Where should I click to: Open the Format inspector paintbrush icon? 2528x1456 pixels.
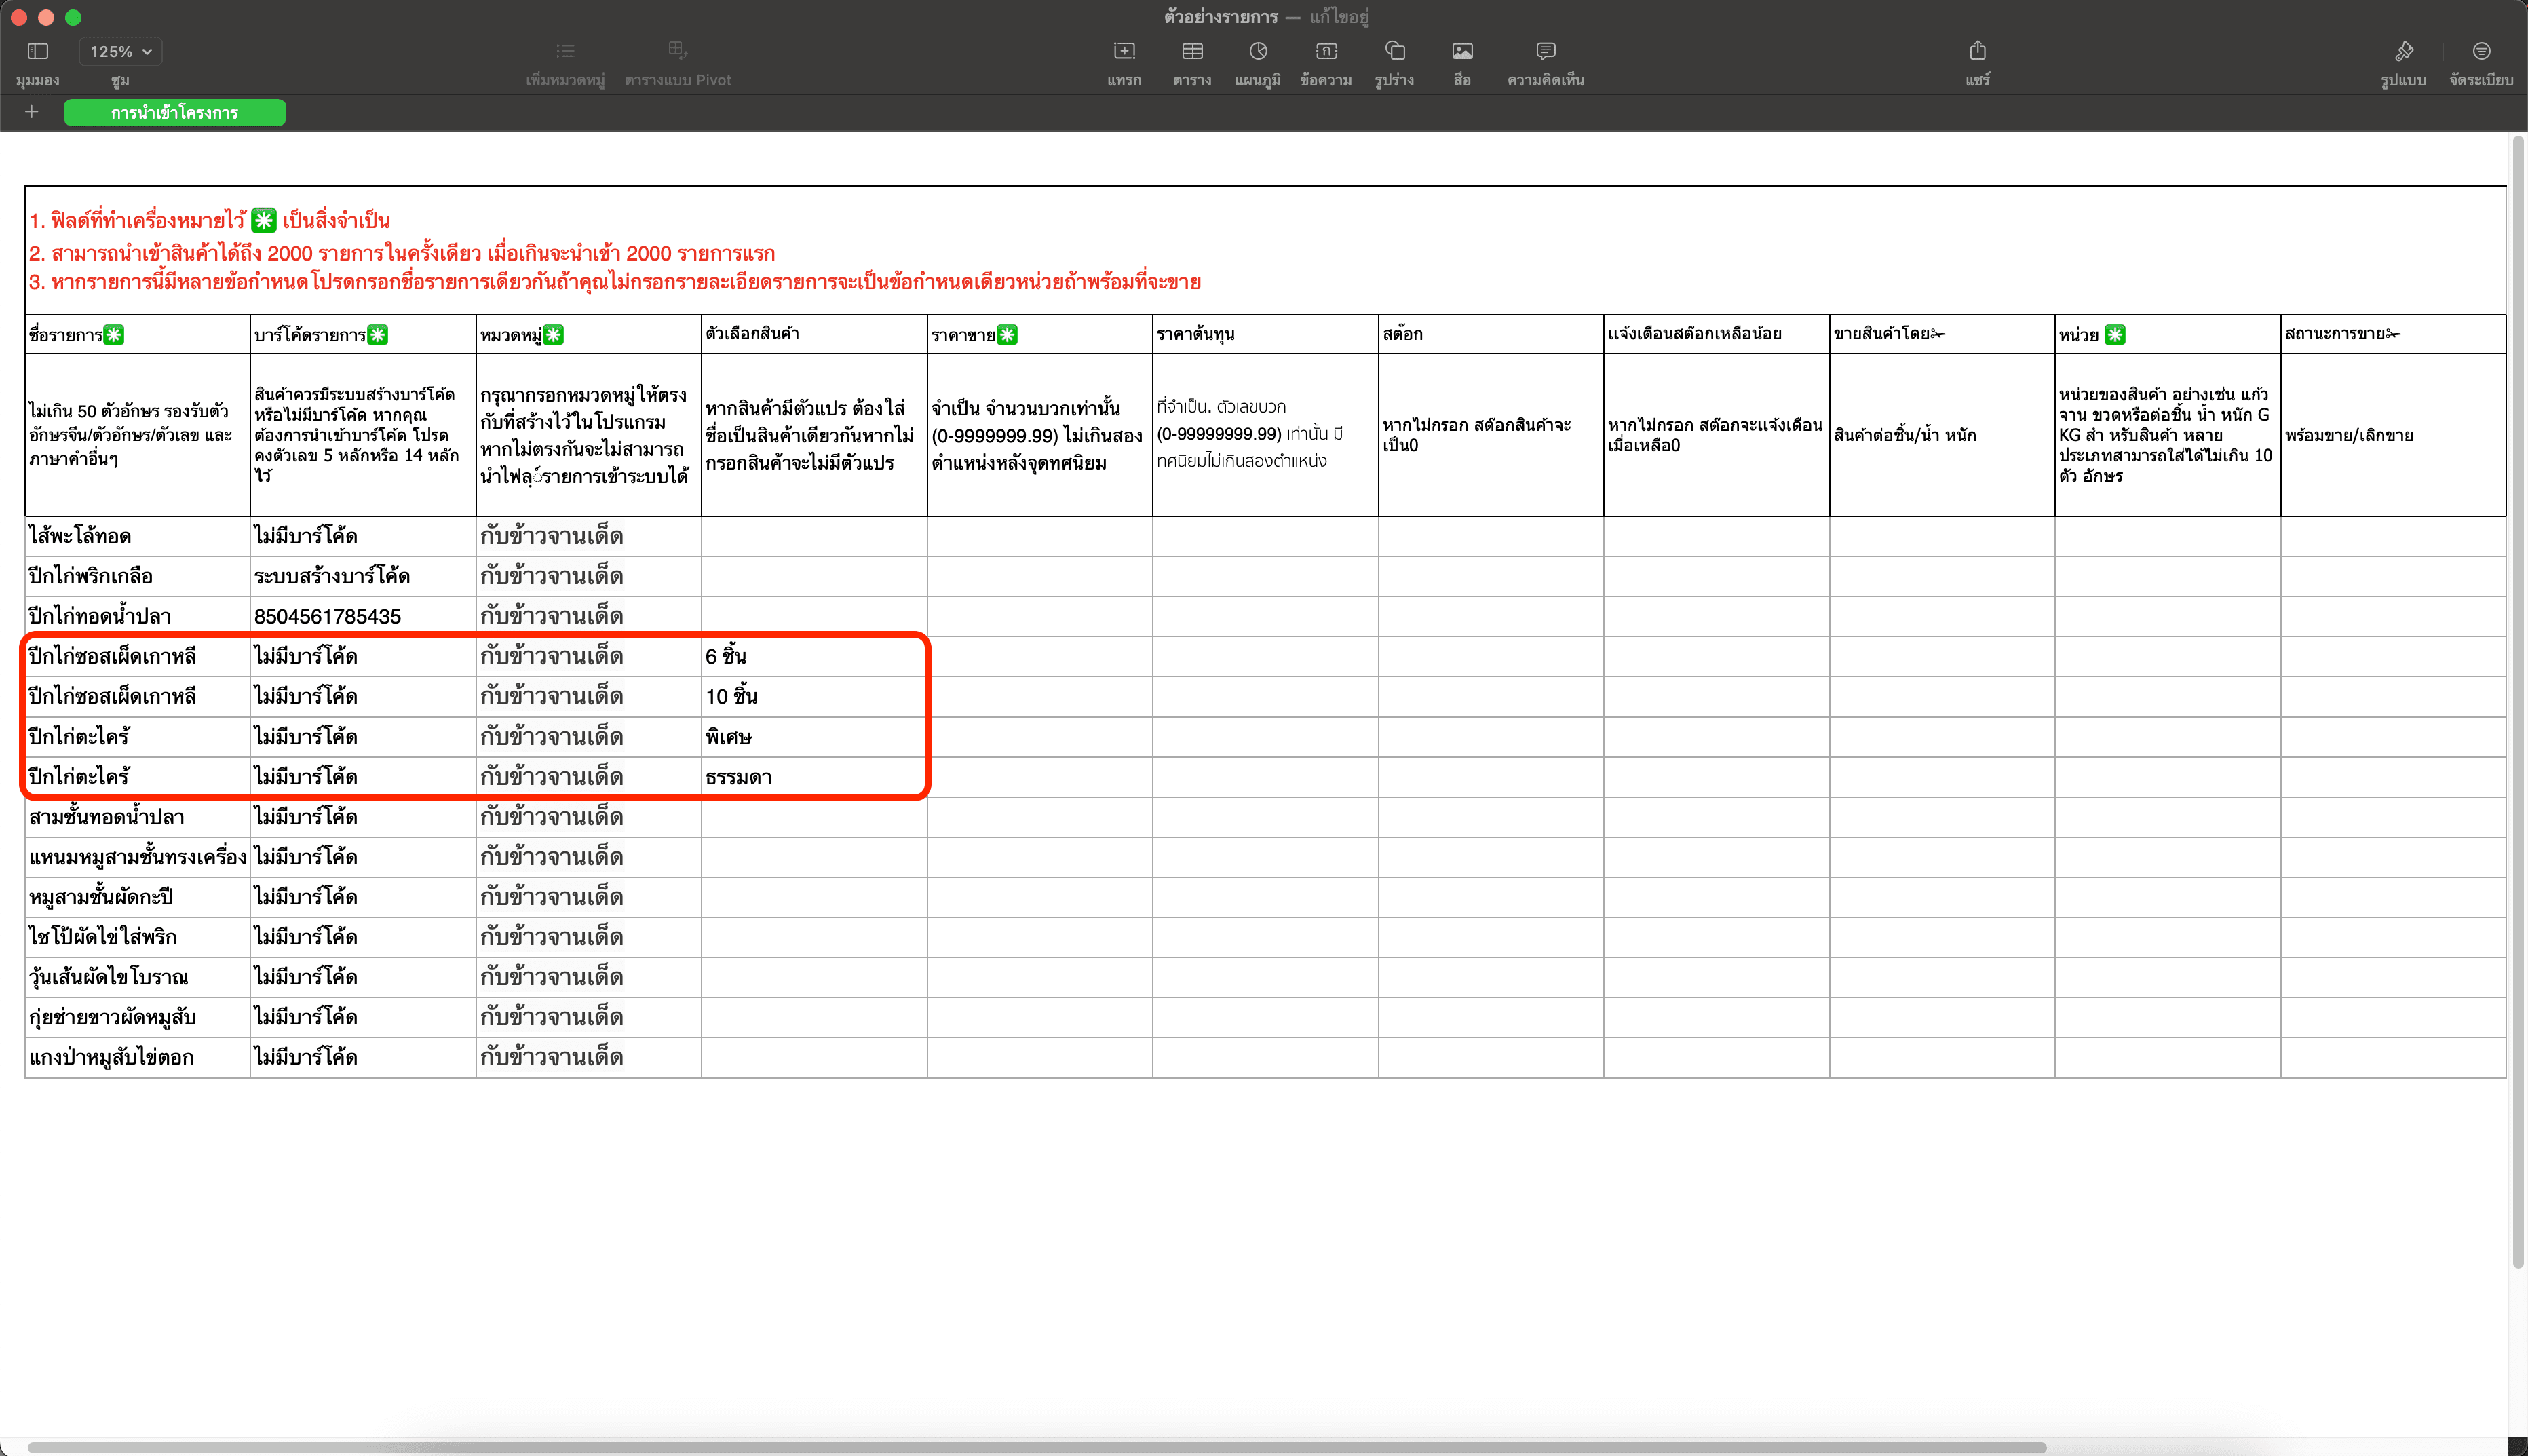pos(2403,51)
